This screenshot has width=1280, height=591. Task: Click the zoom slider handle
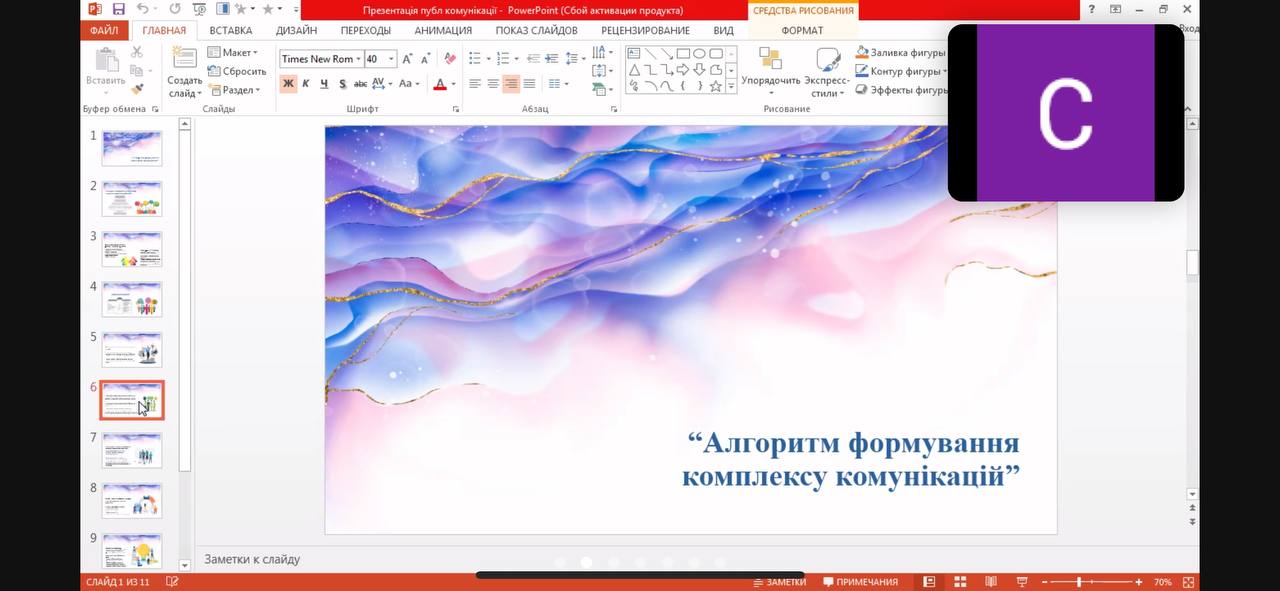coord(1079,582)
